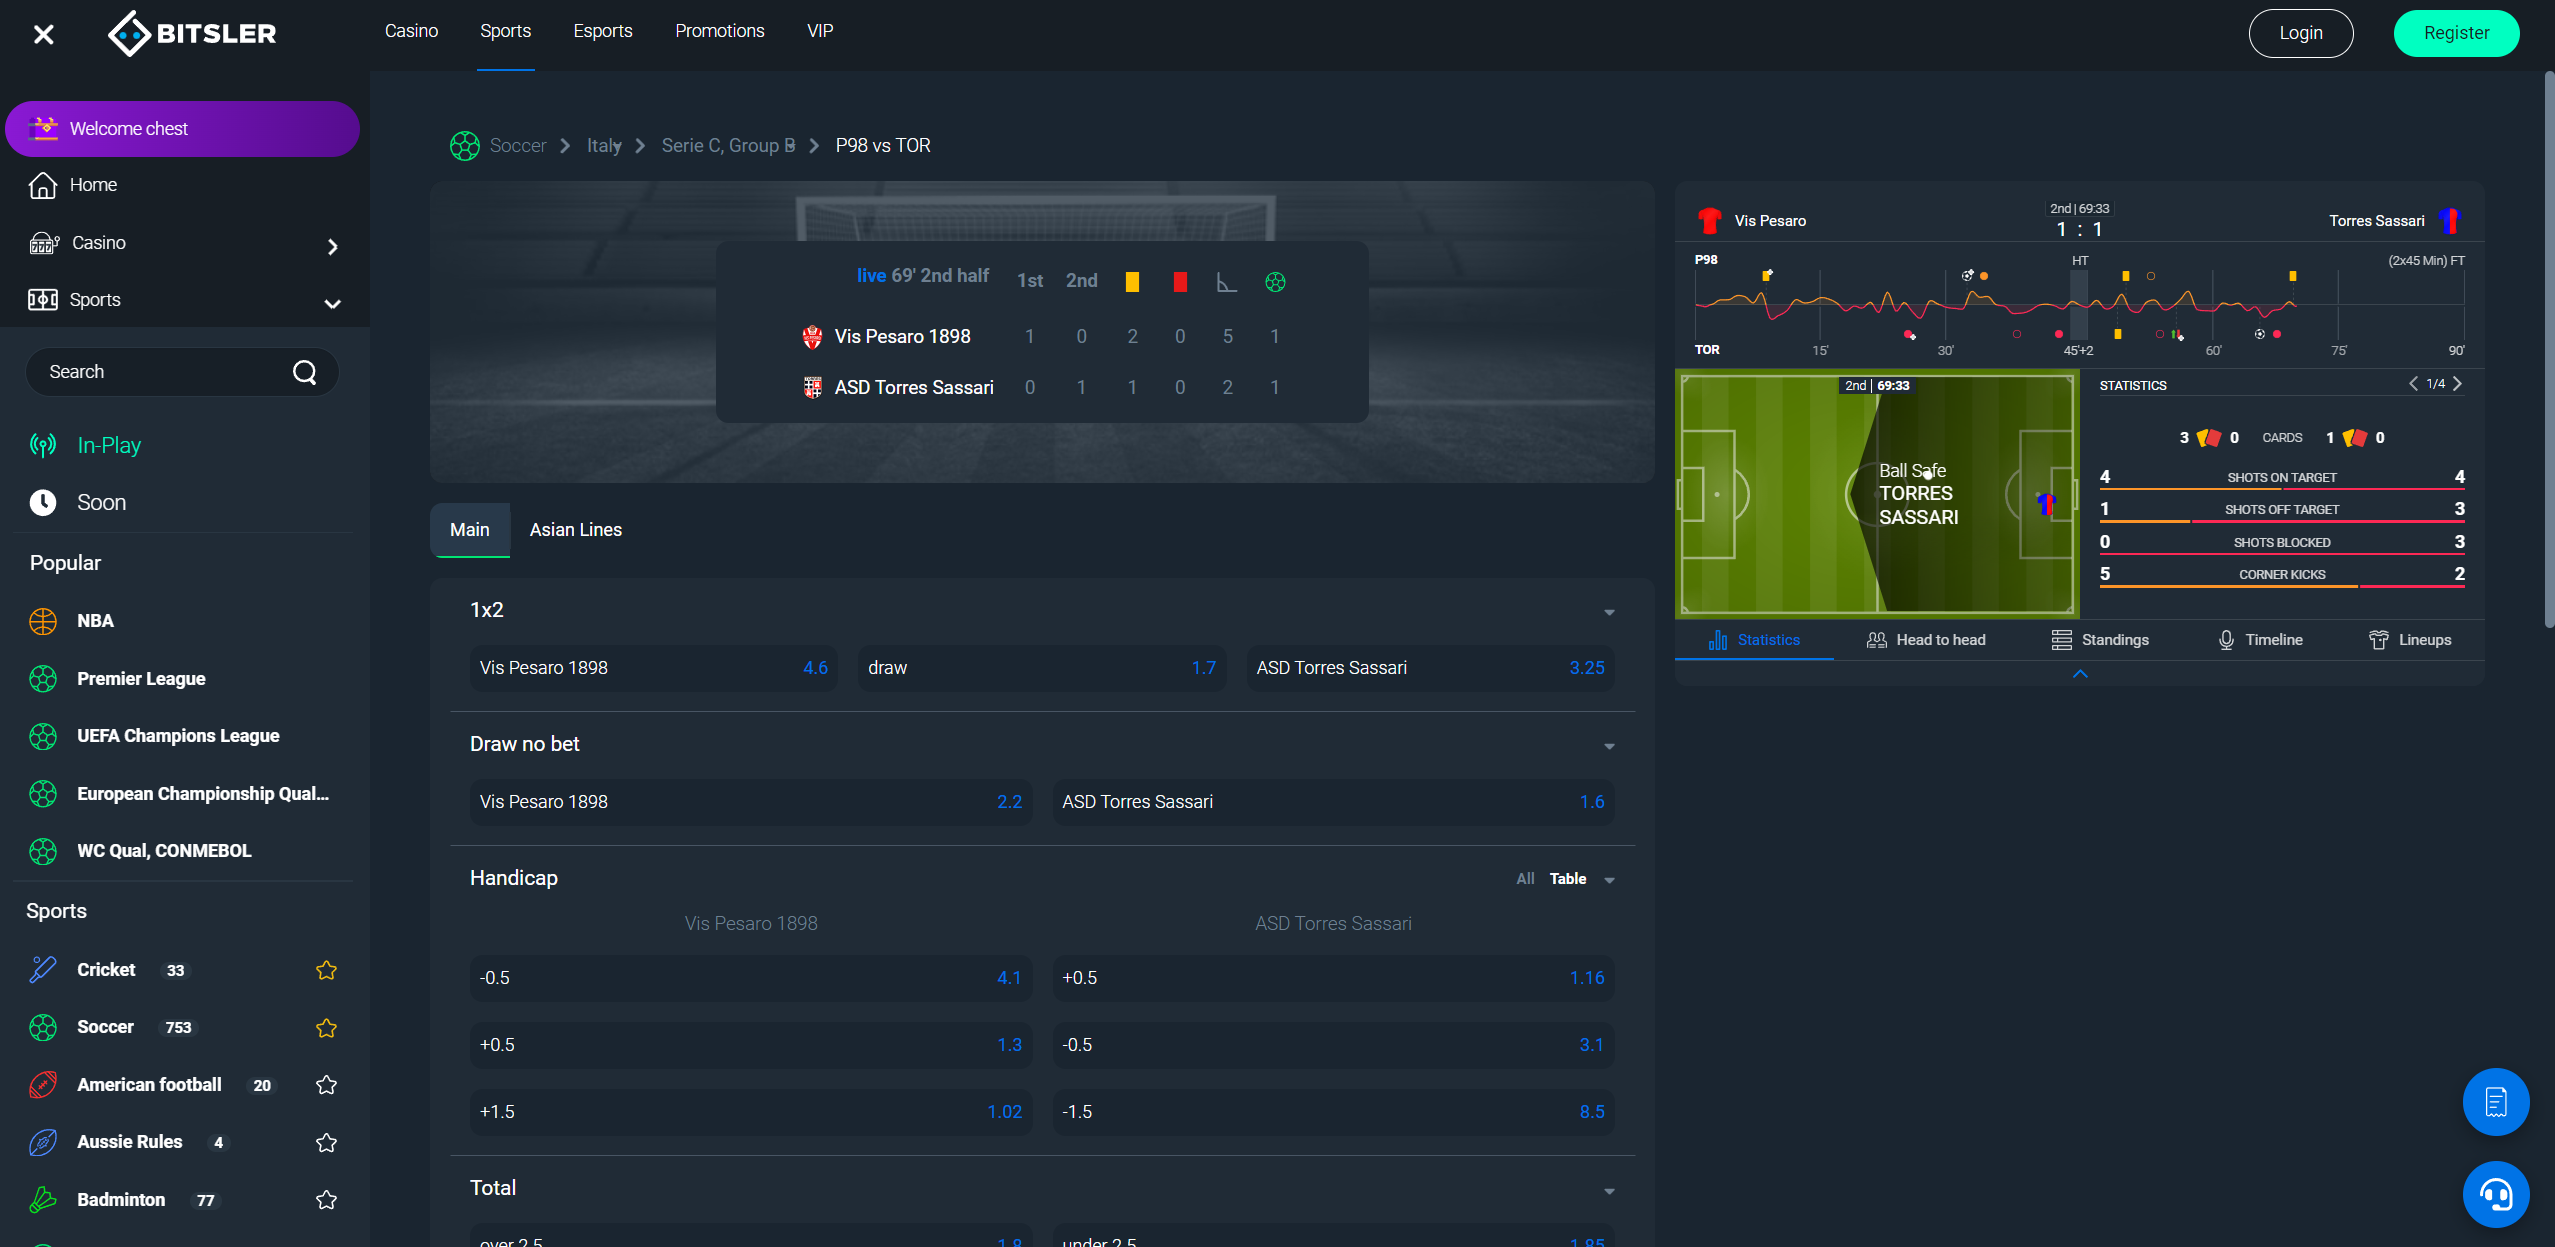2555x1247 pixels.
Task: Expand the Draw no bet section
Action: (x=1610, y=743)
